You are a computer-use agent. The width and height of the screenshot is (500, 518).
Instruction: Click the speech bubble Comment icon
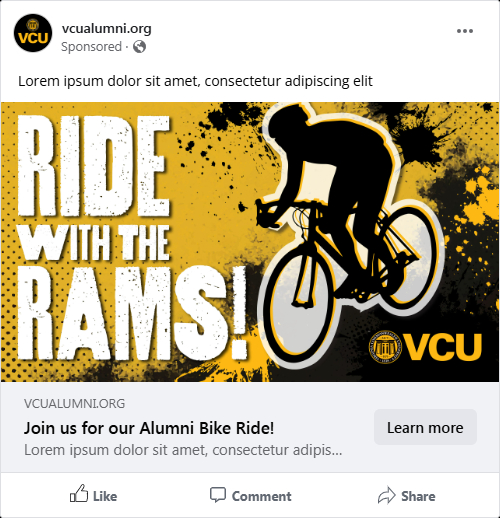pyautogui.click(x=218, y=495)
